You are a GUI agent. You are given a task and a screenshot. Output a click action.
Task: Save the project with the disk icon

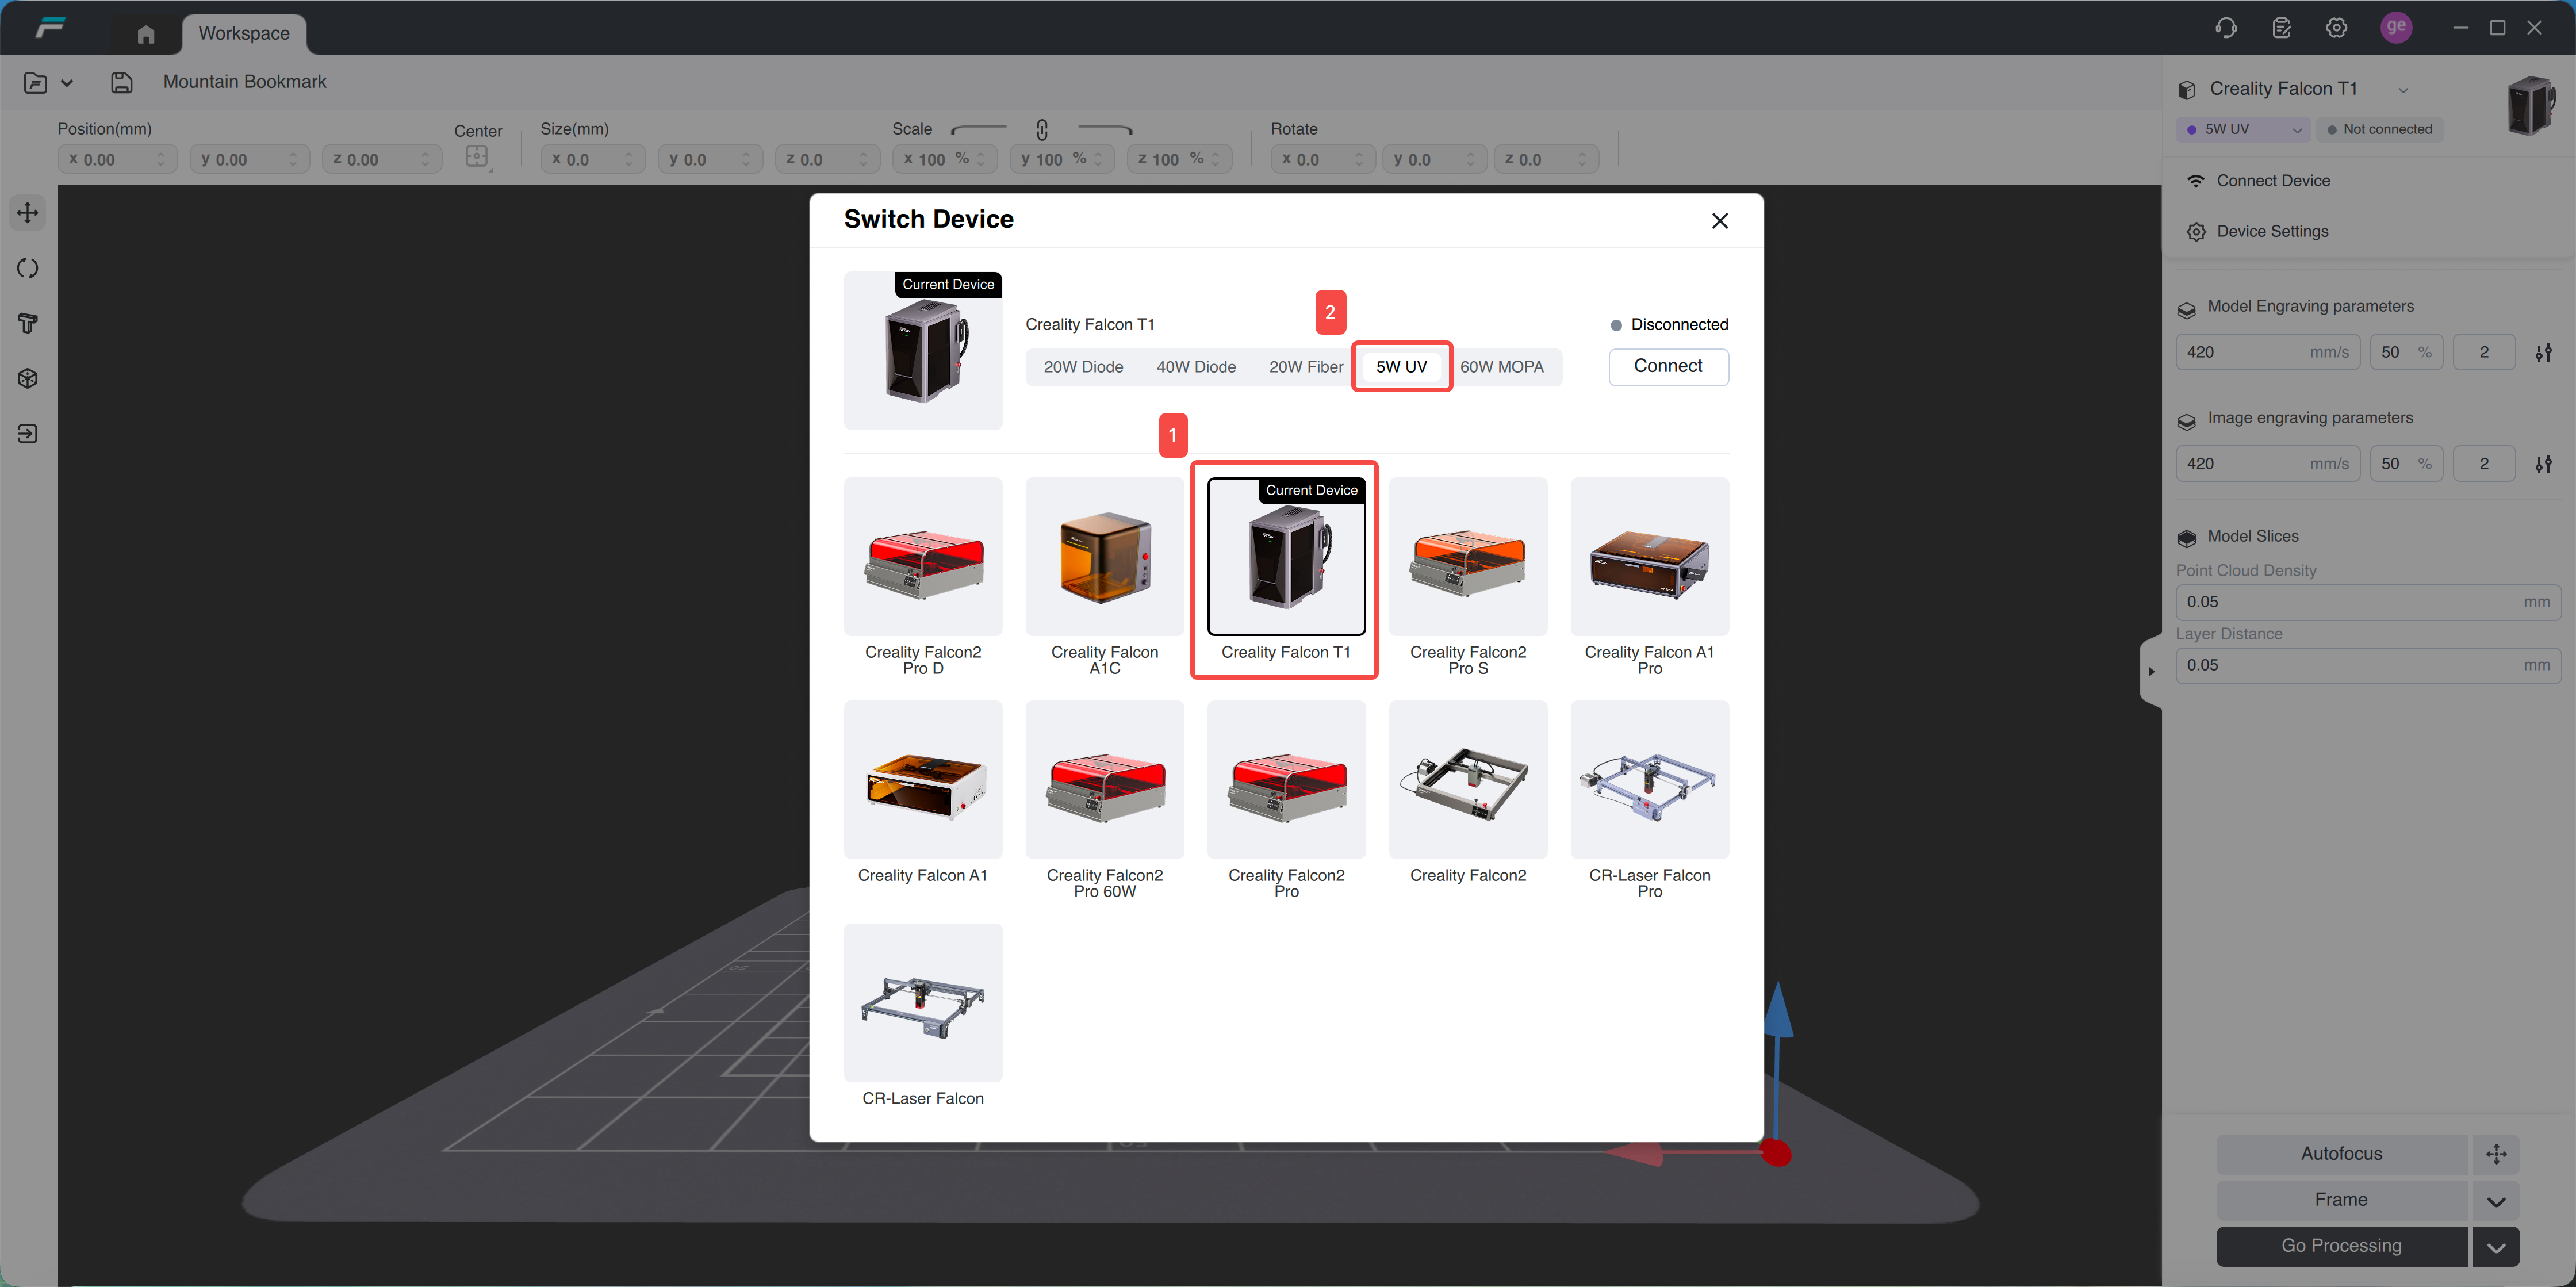click(x=122, y=83)
